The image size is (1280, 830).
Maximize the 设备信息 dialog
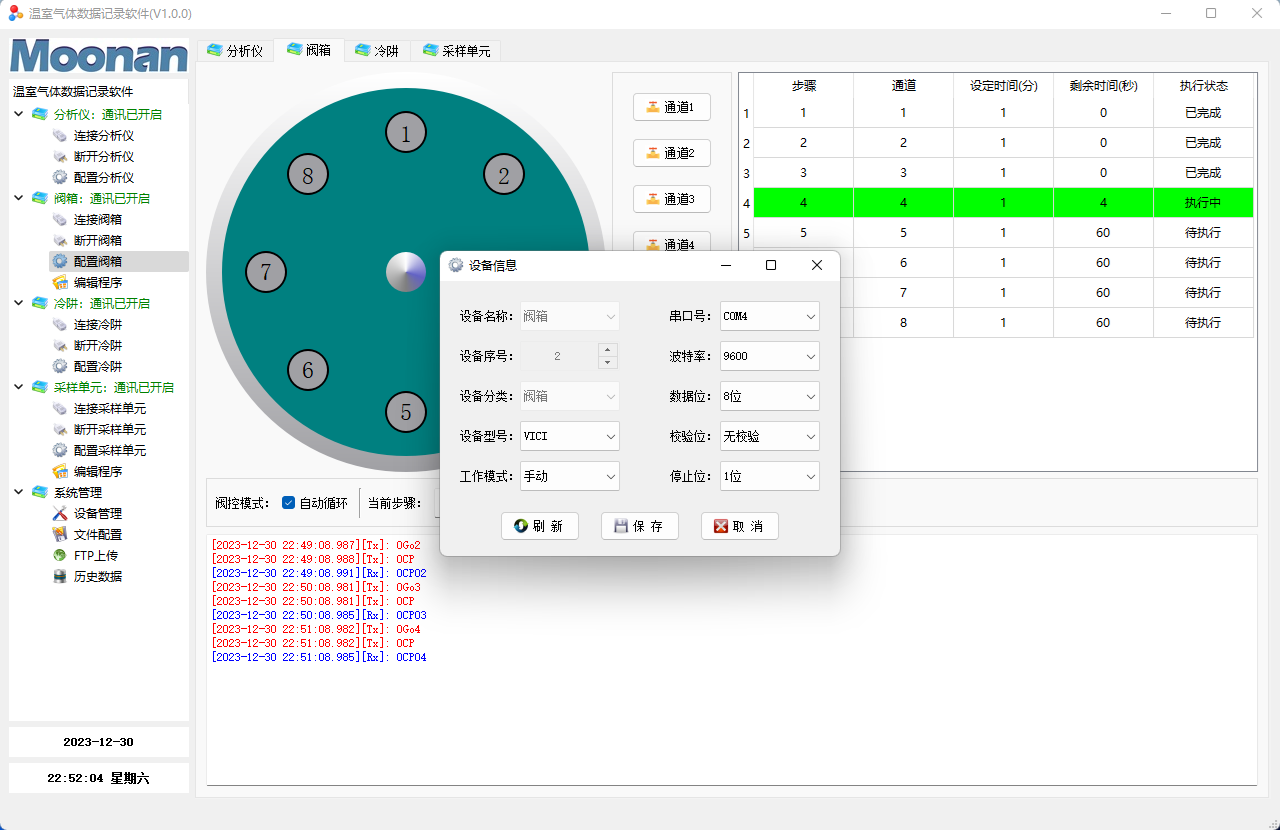[x=771, y=265]
